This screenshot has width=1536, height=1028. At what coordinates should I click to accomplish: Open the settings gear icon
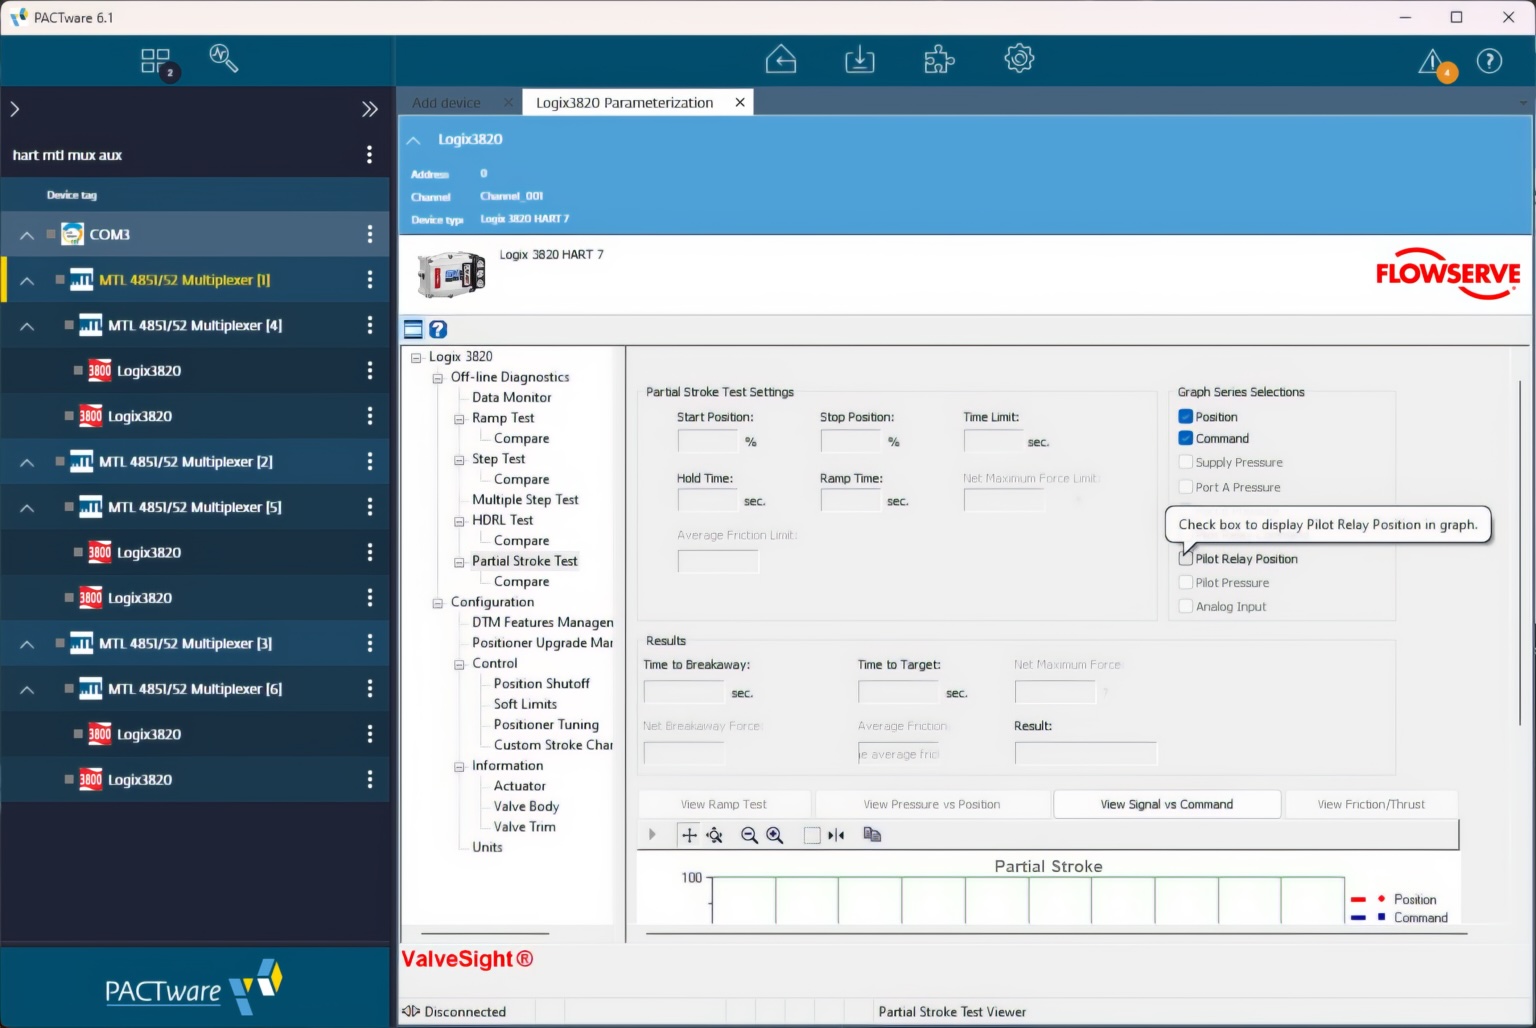pyautogui.click(x=1018, y=58)
